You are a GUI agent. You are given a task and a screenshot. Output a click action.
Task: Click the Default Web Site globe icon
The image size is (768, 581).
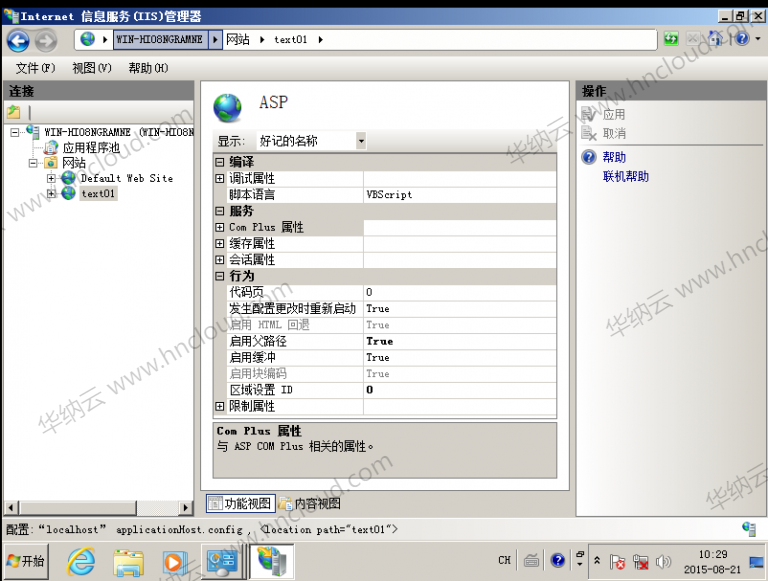point(68,178)
